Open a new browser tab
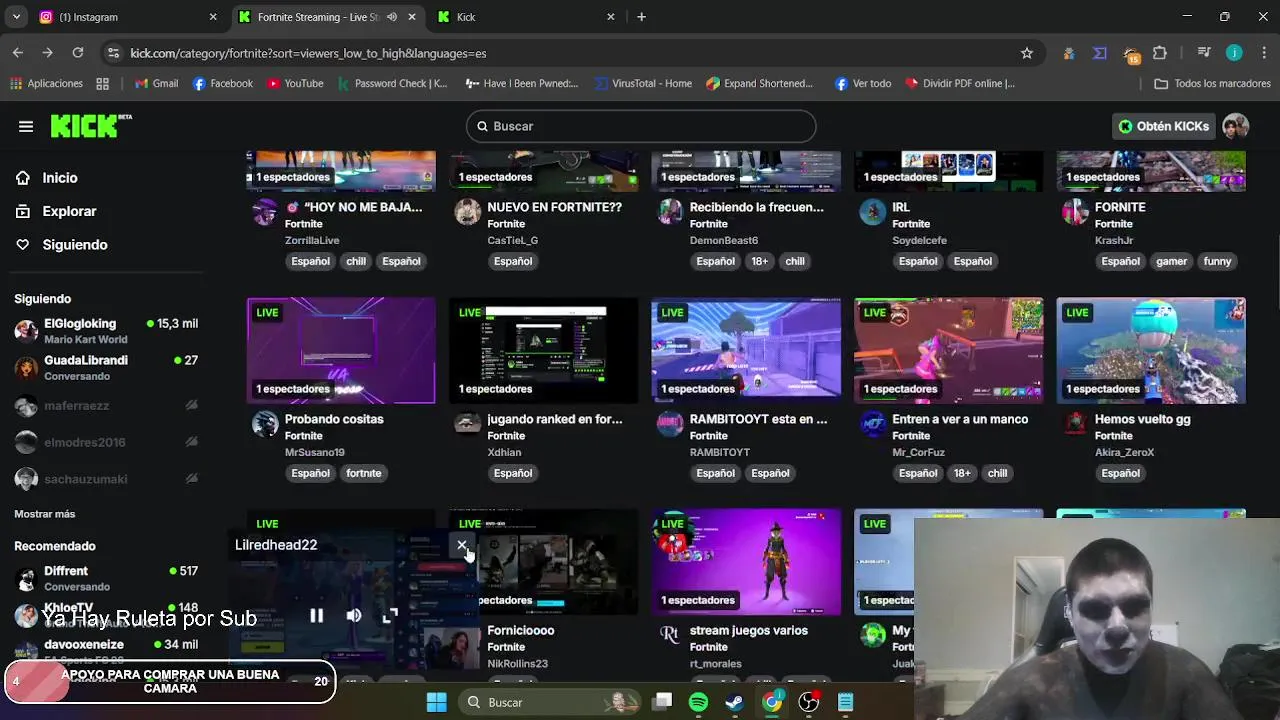 641,17
